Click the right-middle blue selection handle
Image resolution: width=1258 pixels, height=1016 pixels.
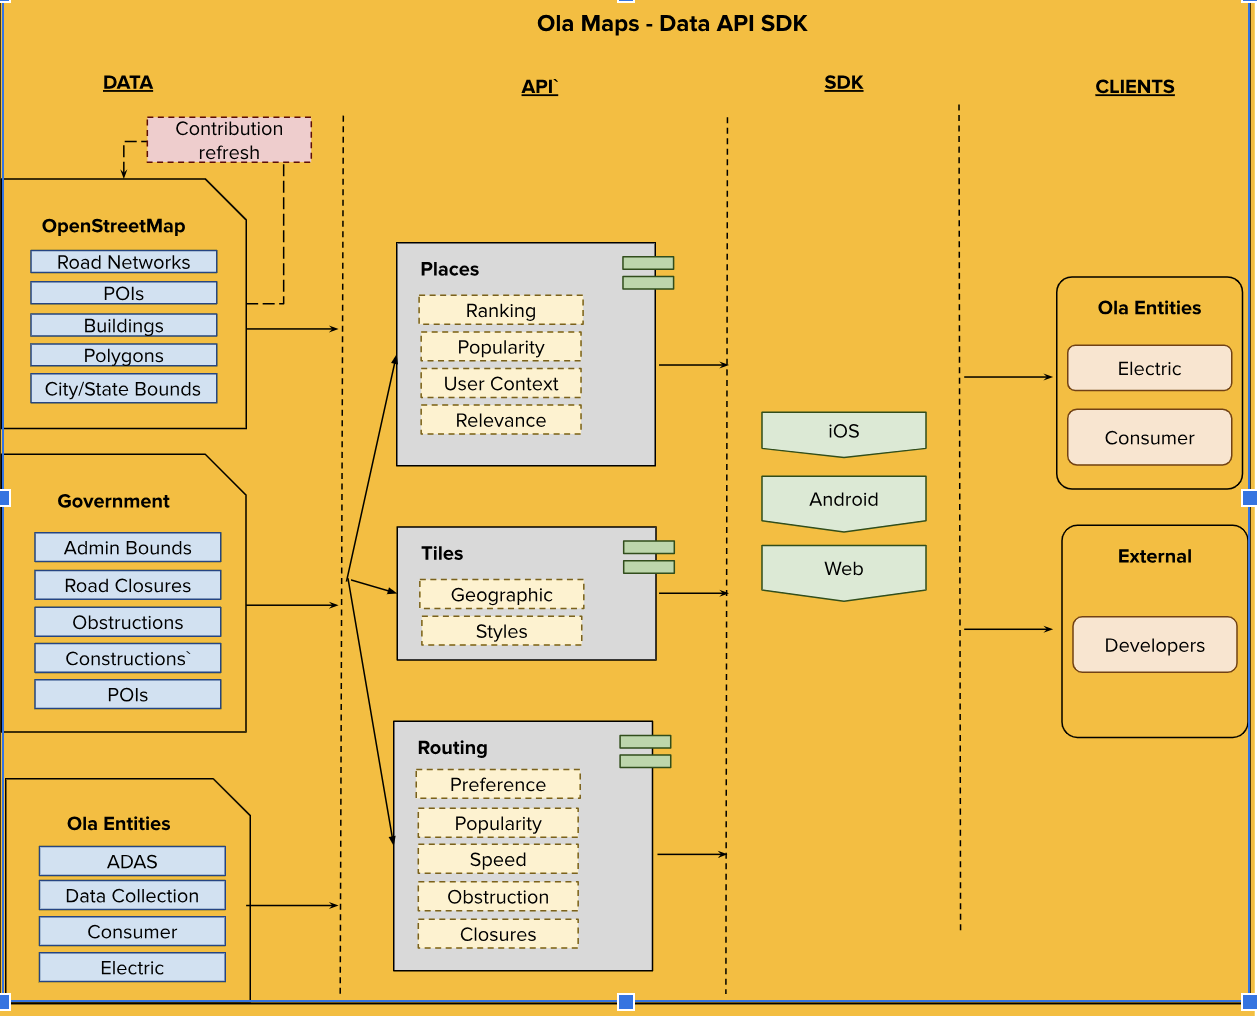pyautogui.click(x=1249, y=497)
